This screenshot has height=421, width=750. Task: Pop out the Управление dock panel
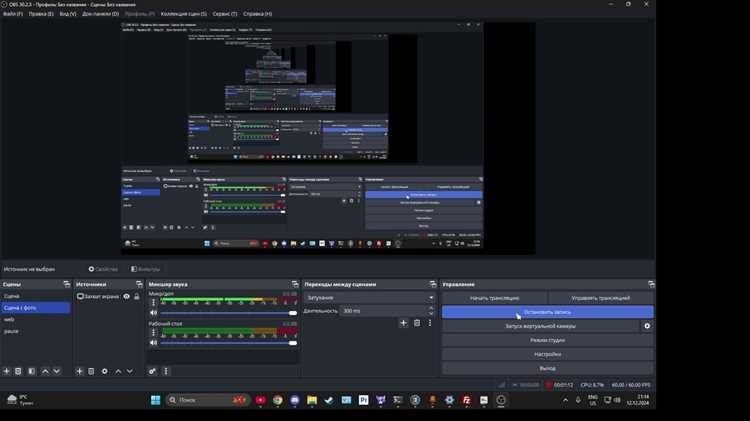coord(651,284)
